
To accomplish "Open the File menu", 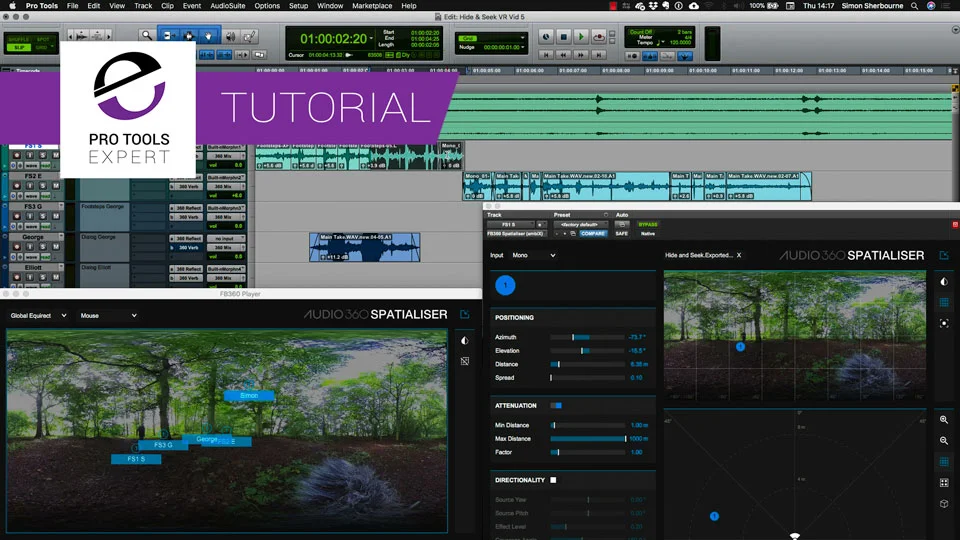I will click(72, 6).
